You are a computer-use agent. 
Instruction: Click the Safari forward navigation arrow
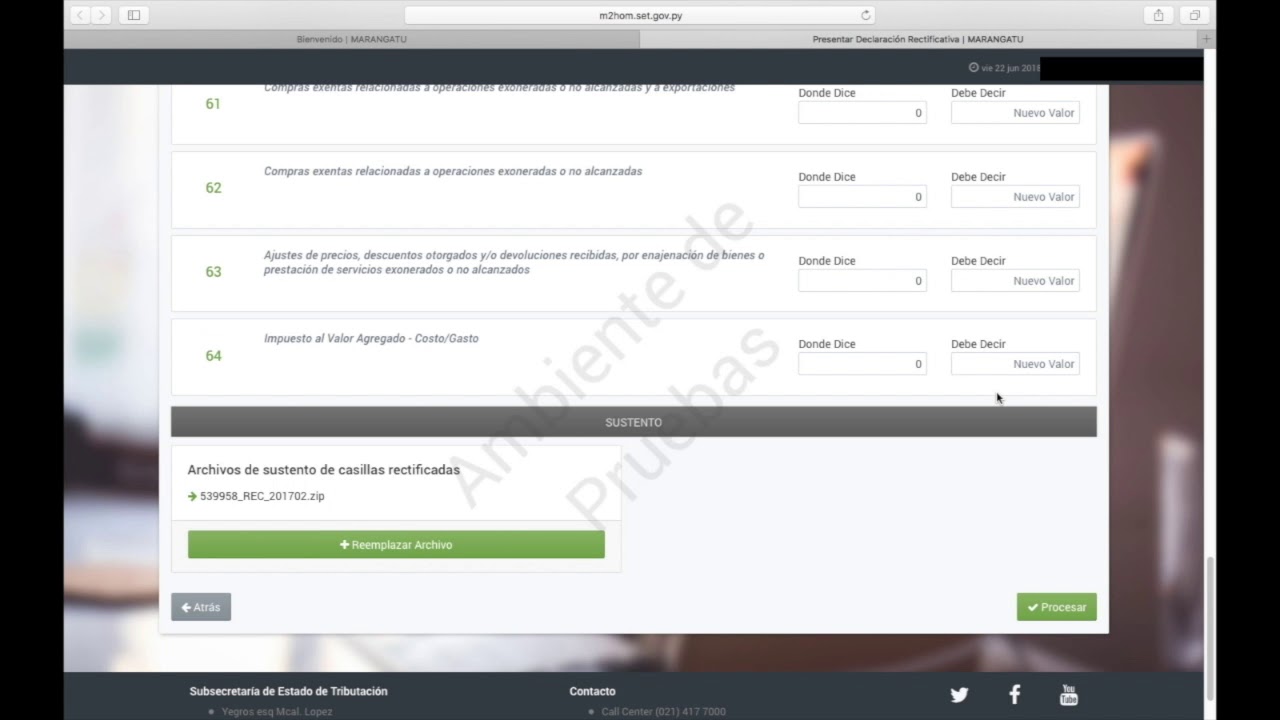pyautogui.click(x=101, y=15)
